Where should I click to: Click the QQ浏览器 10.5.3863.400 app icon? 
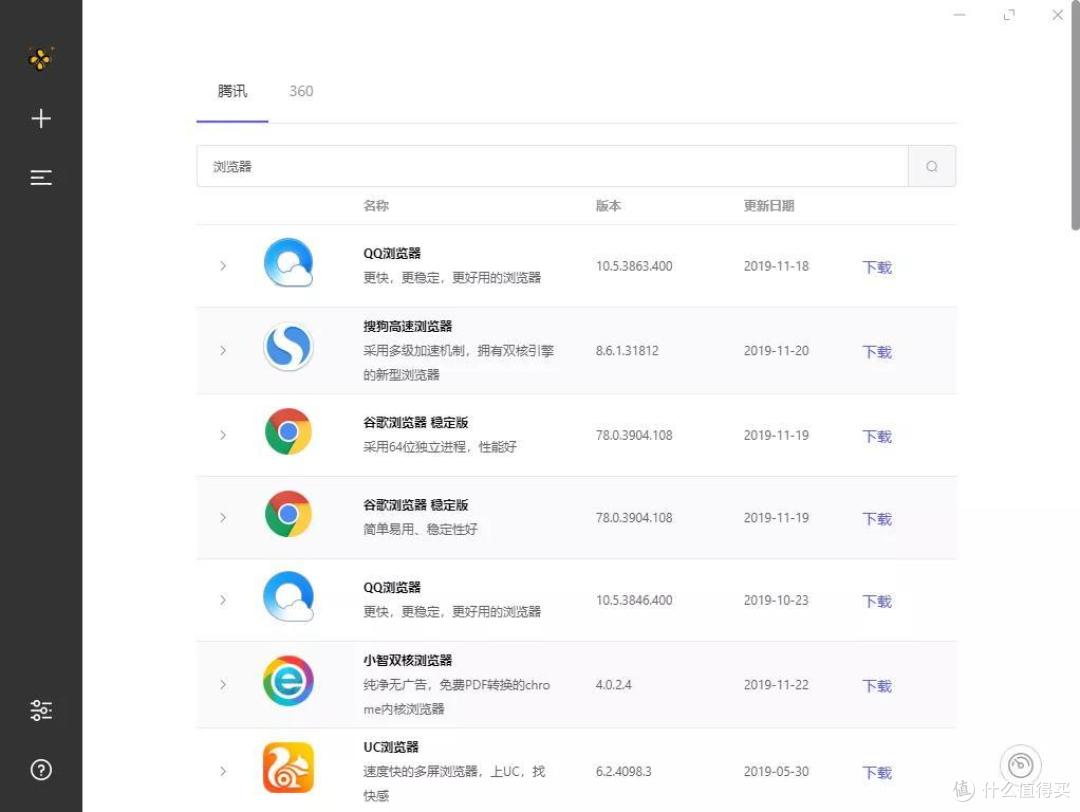pyautogui.click(x=289, y=263)
